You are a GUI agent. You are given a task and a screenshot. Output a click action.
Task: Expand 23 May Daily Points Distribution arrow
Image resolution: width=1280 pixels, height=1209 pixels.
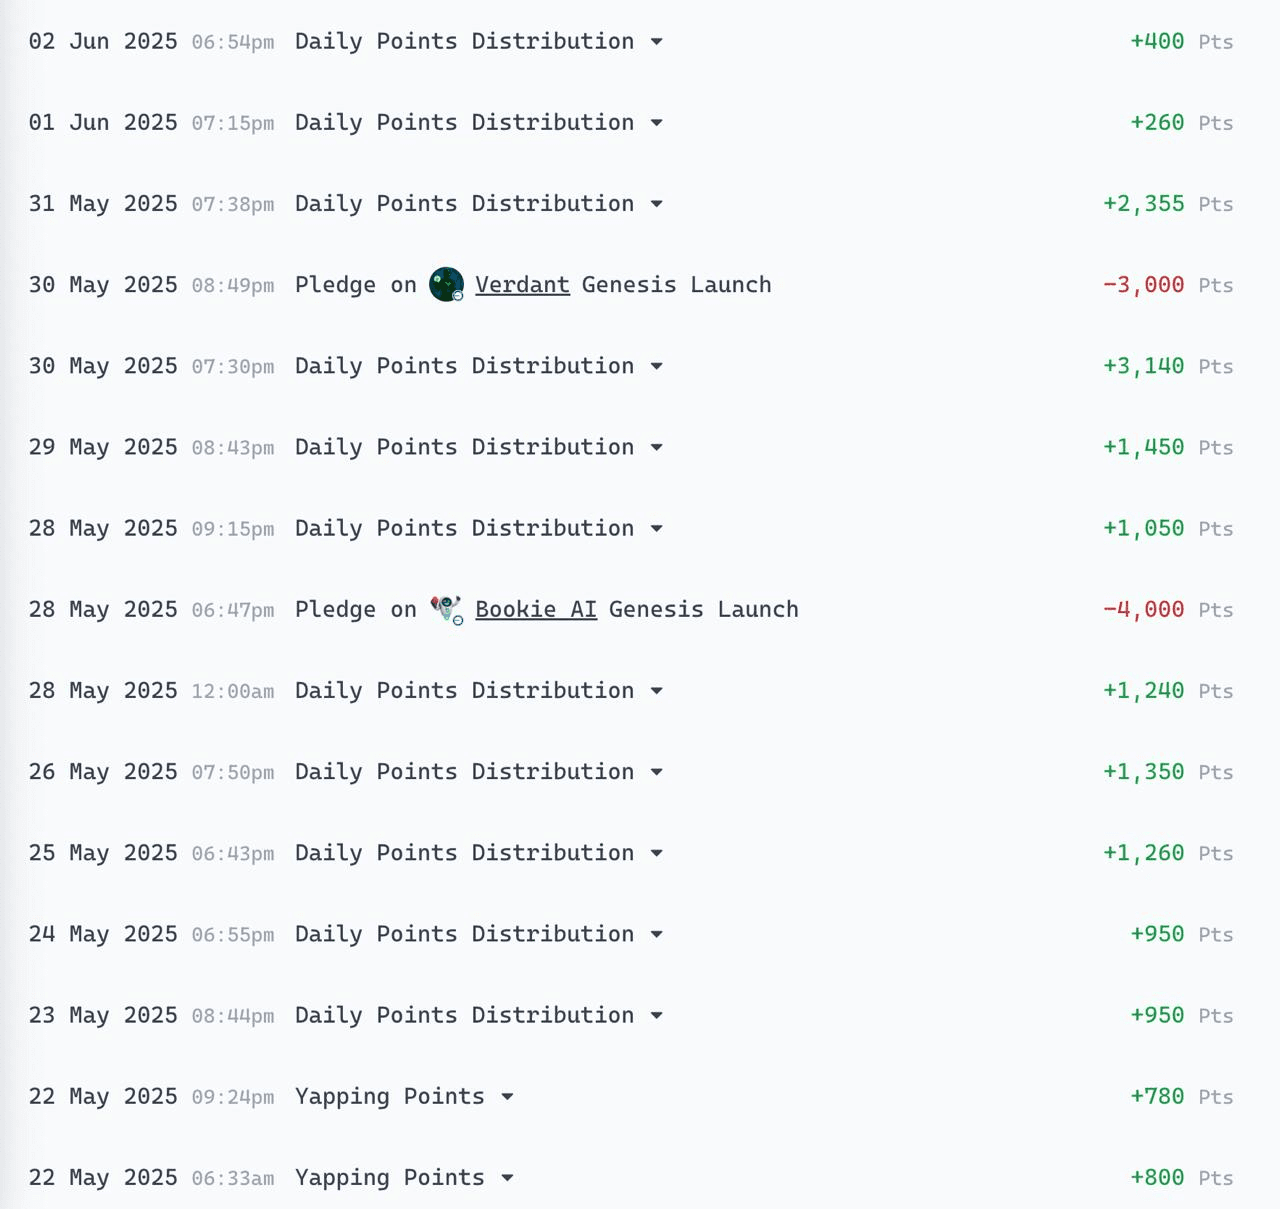657,1015
